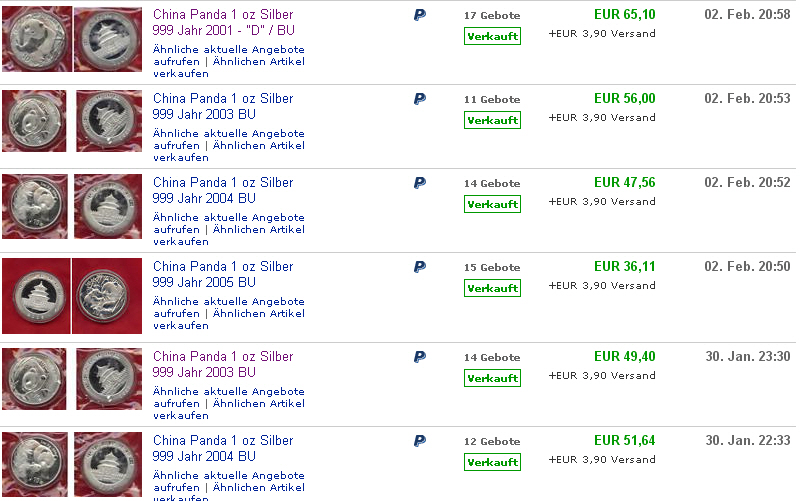Click Ähnliche aktuelle Angebote under 2001 listing

(x=228, y=49)
